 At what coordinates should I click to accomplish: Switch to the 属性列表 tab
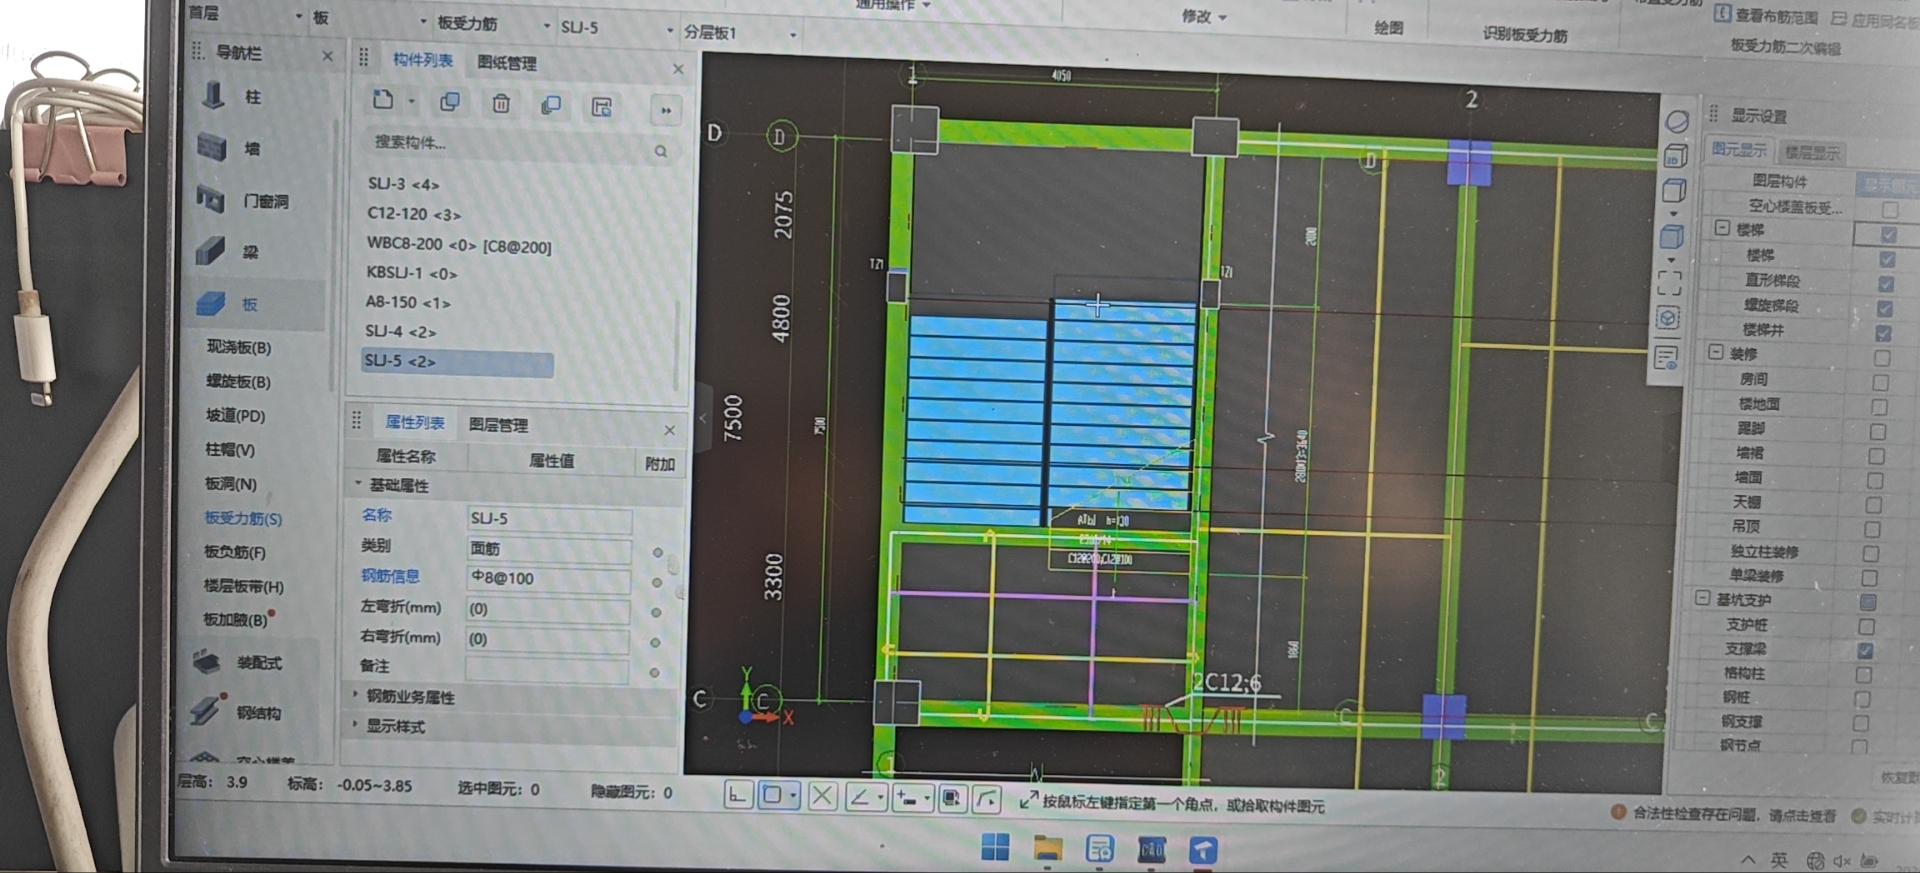[x=414, y=423]
